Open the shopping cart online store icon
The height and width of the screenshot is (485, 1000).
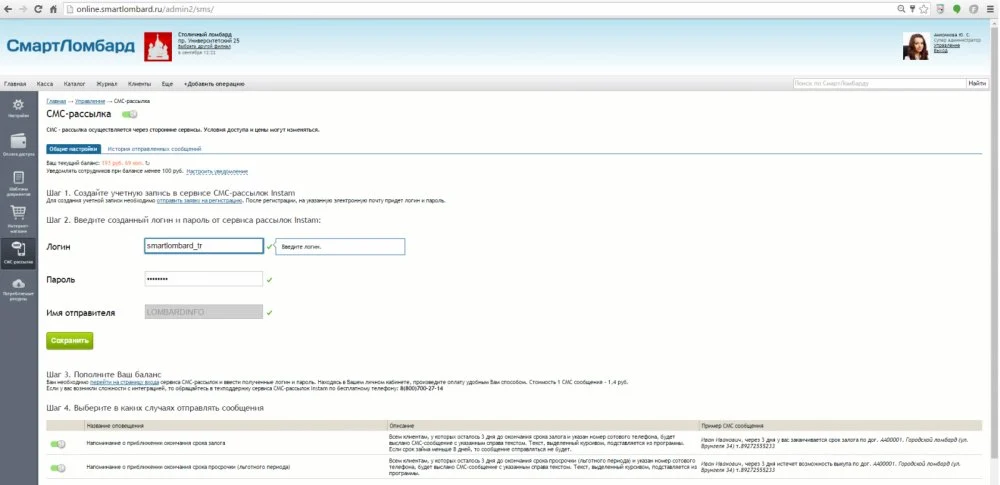click(x=18, y=218)
